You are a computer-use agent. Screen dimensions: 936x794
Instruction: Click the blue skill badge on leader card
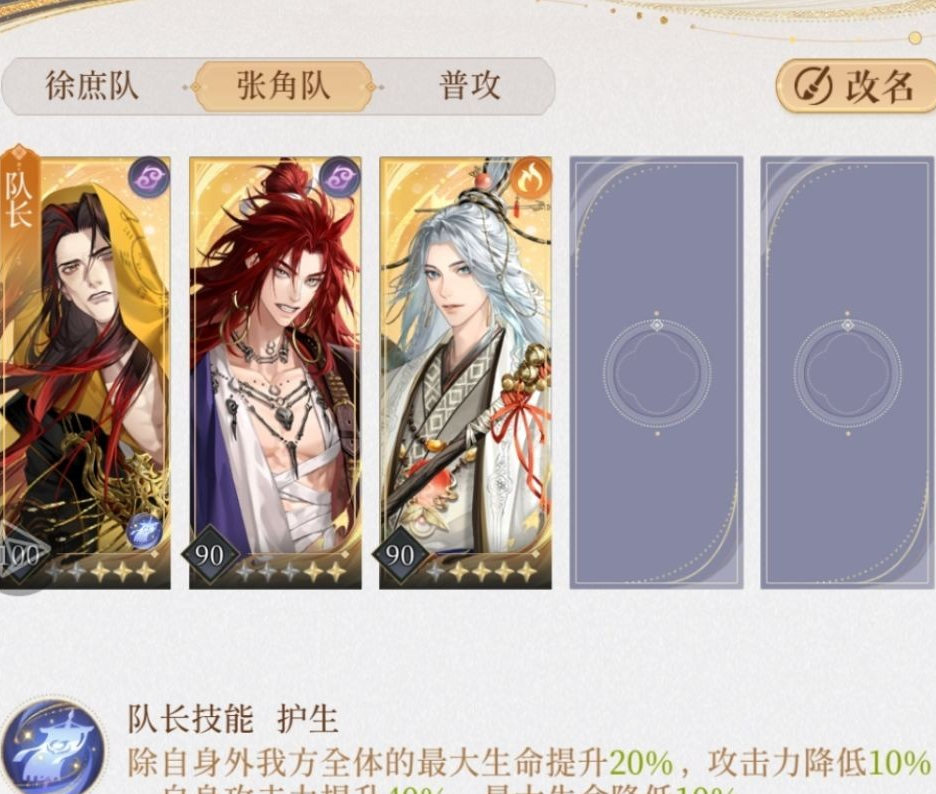point(144,531)
